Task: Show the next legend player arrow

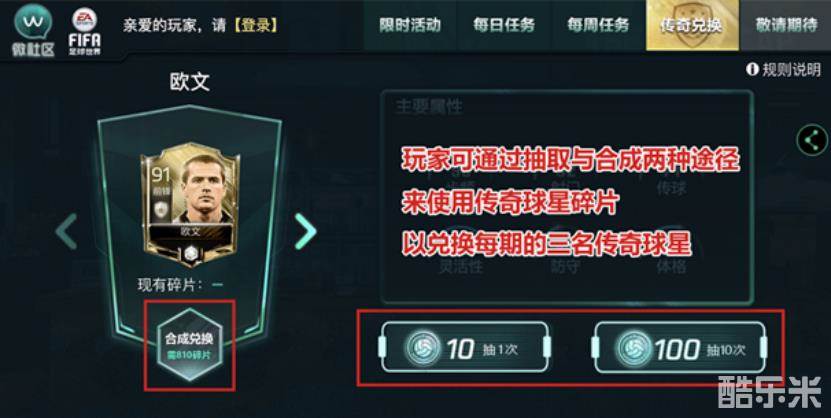Action: click(x=305, y=231)
